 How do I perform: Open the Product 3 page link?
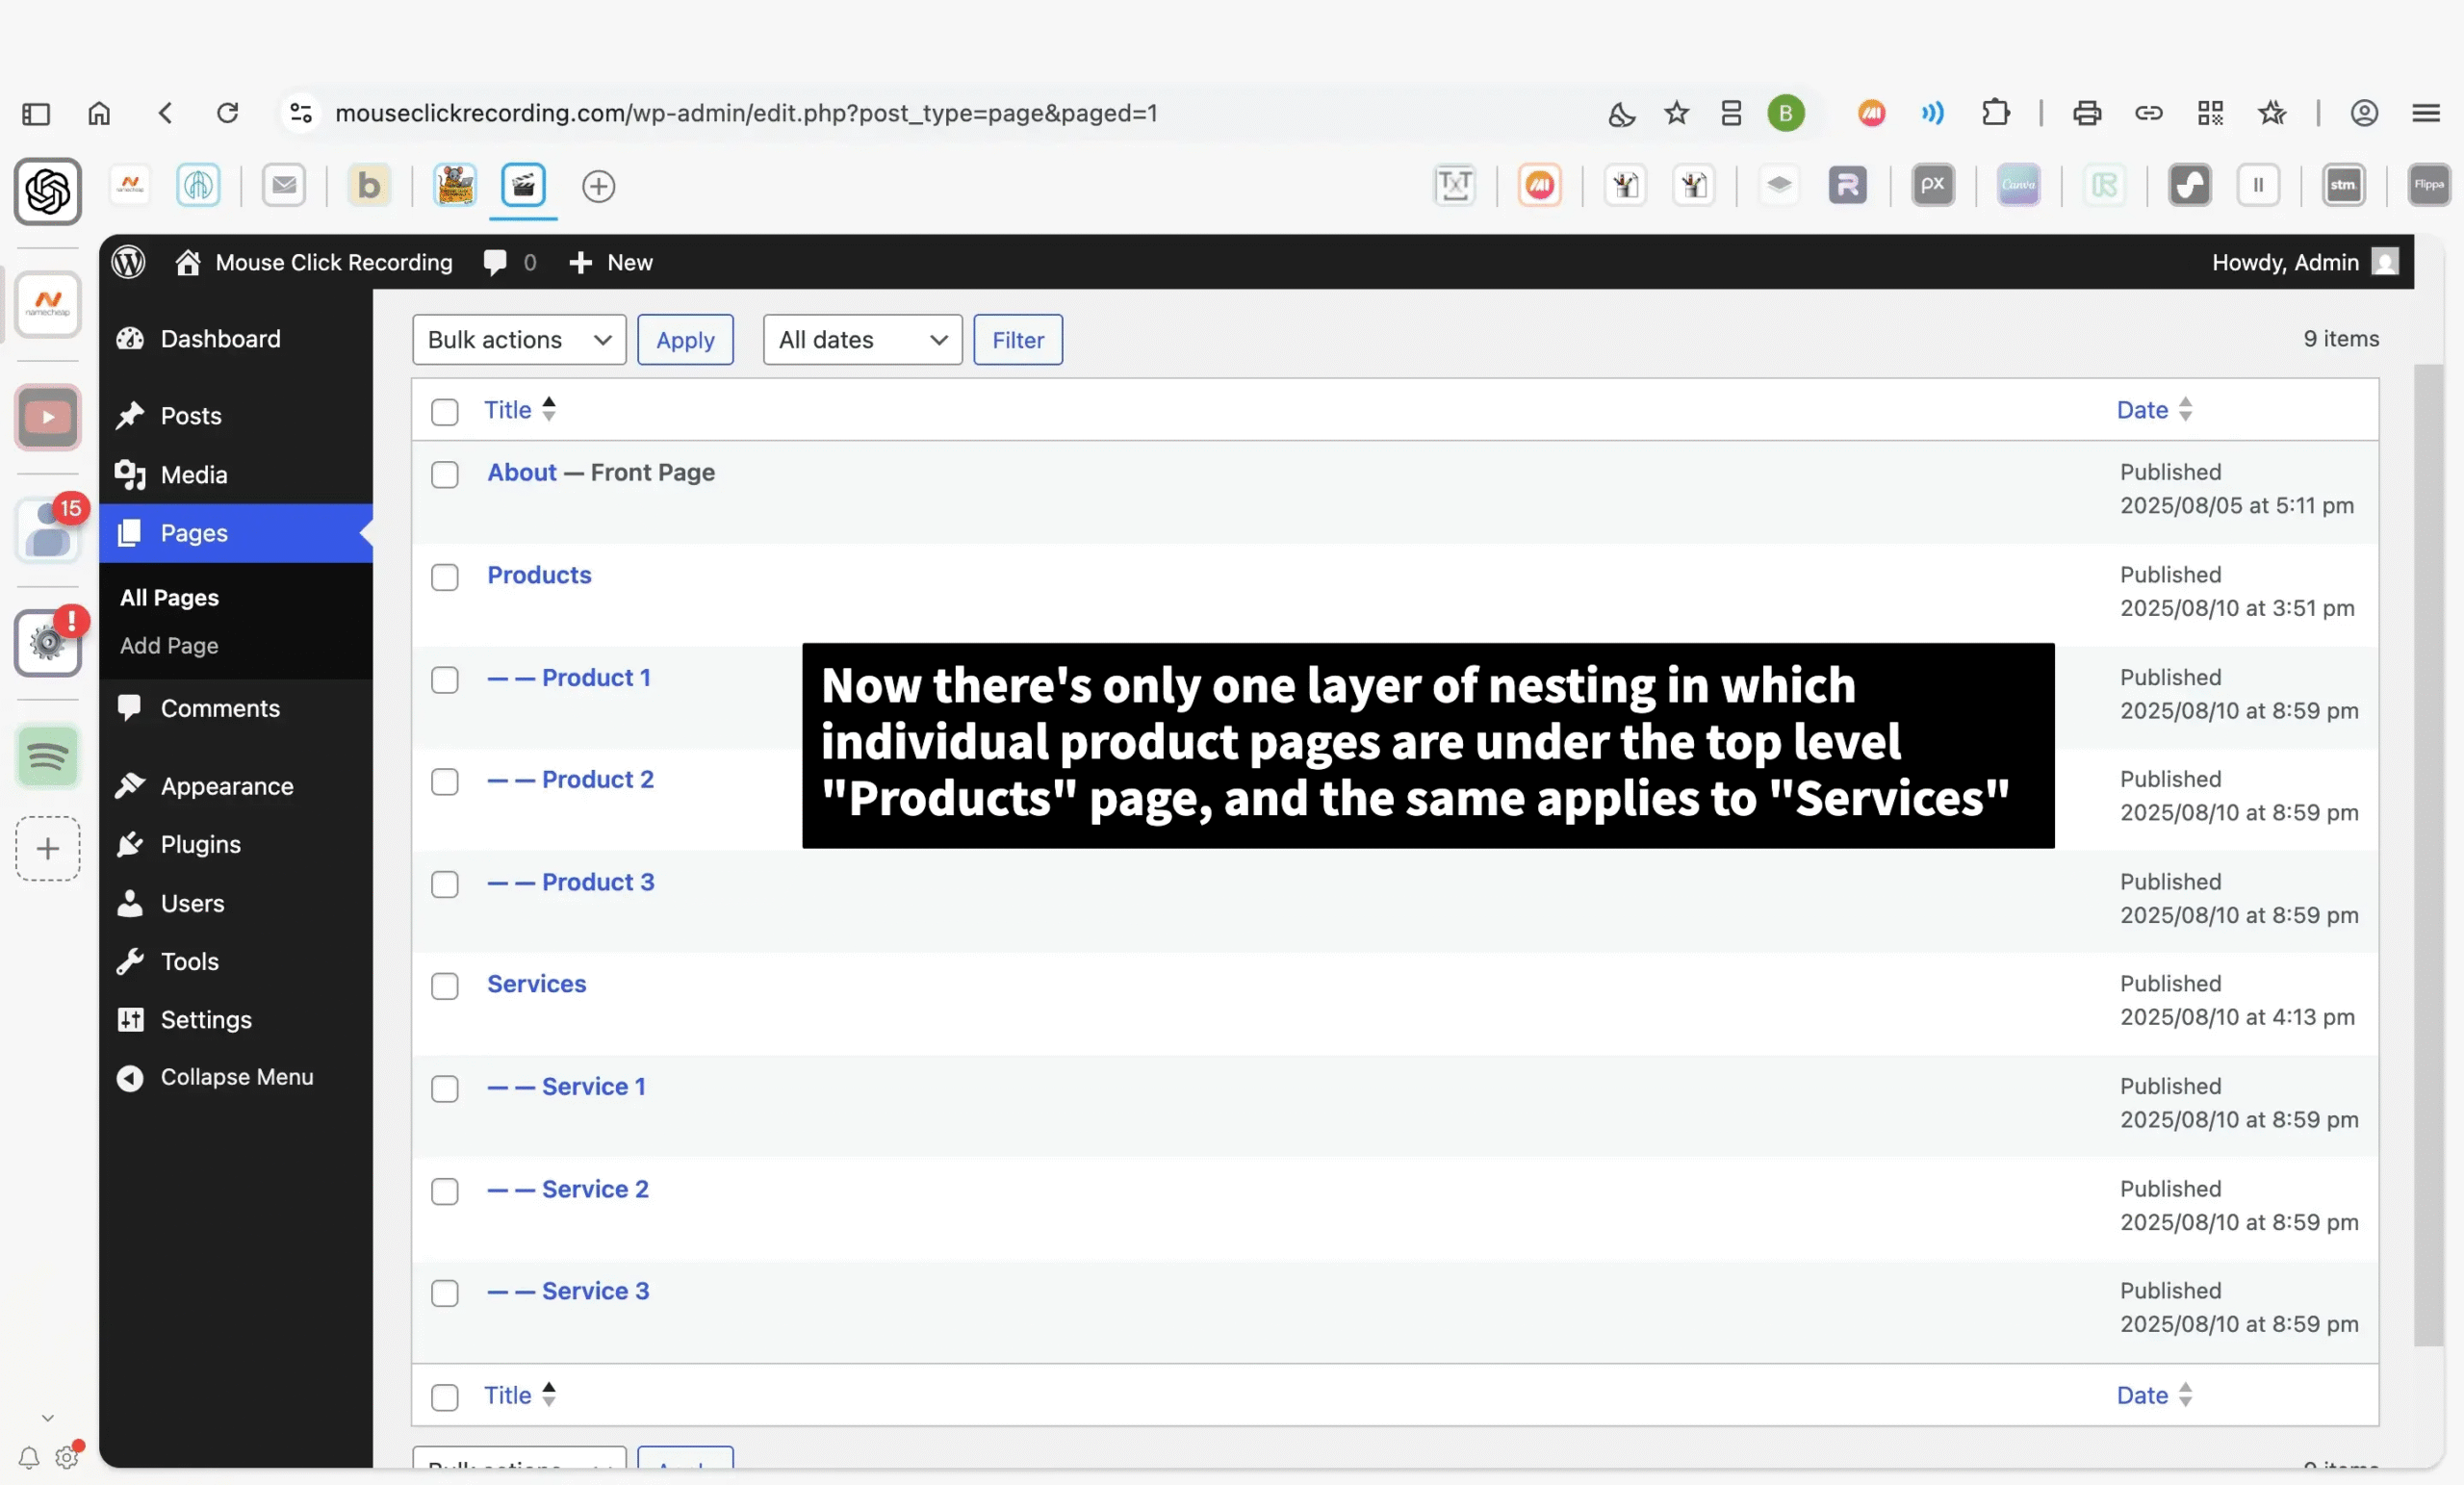[x=597, y=882]
